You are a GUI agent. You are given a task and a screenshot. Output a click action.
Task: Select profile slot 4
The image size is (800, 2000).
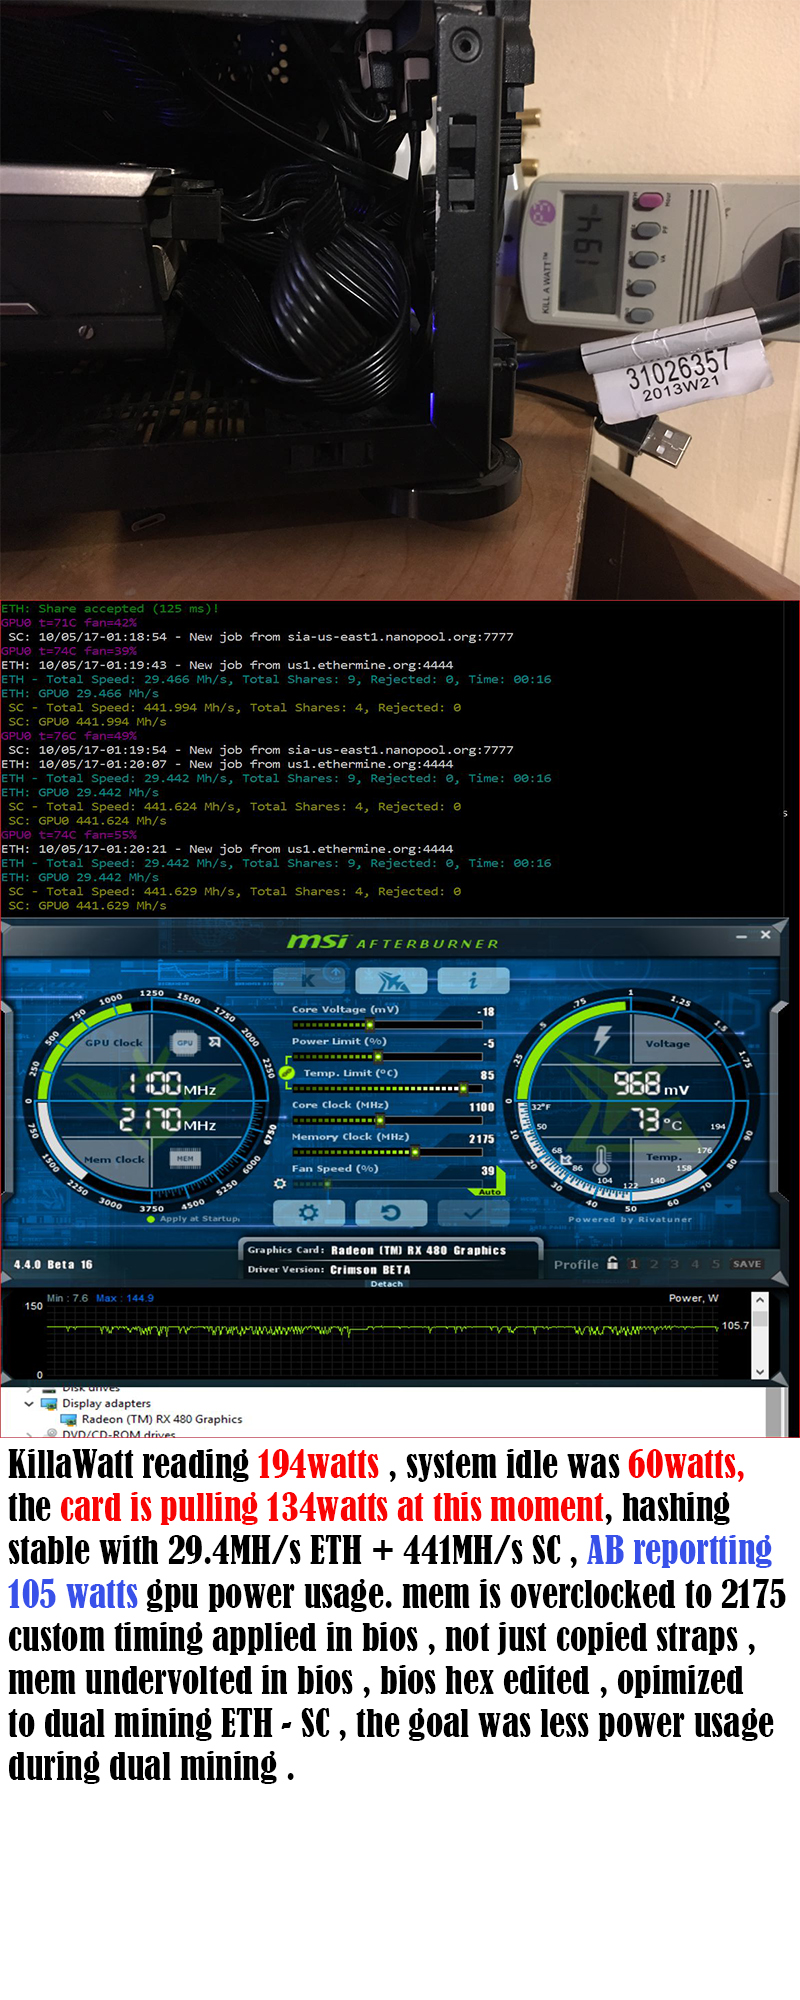(695, 1264)
